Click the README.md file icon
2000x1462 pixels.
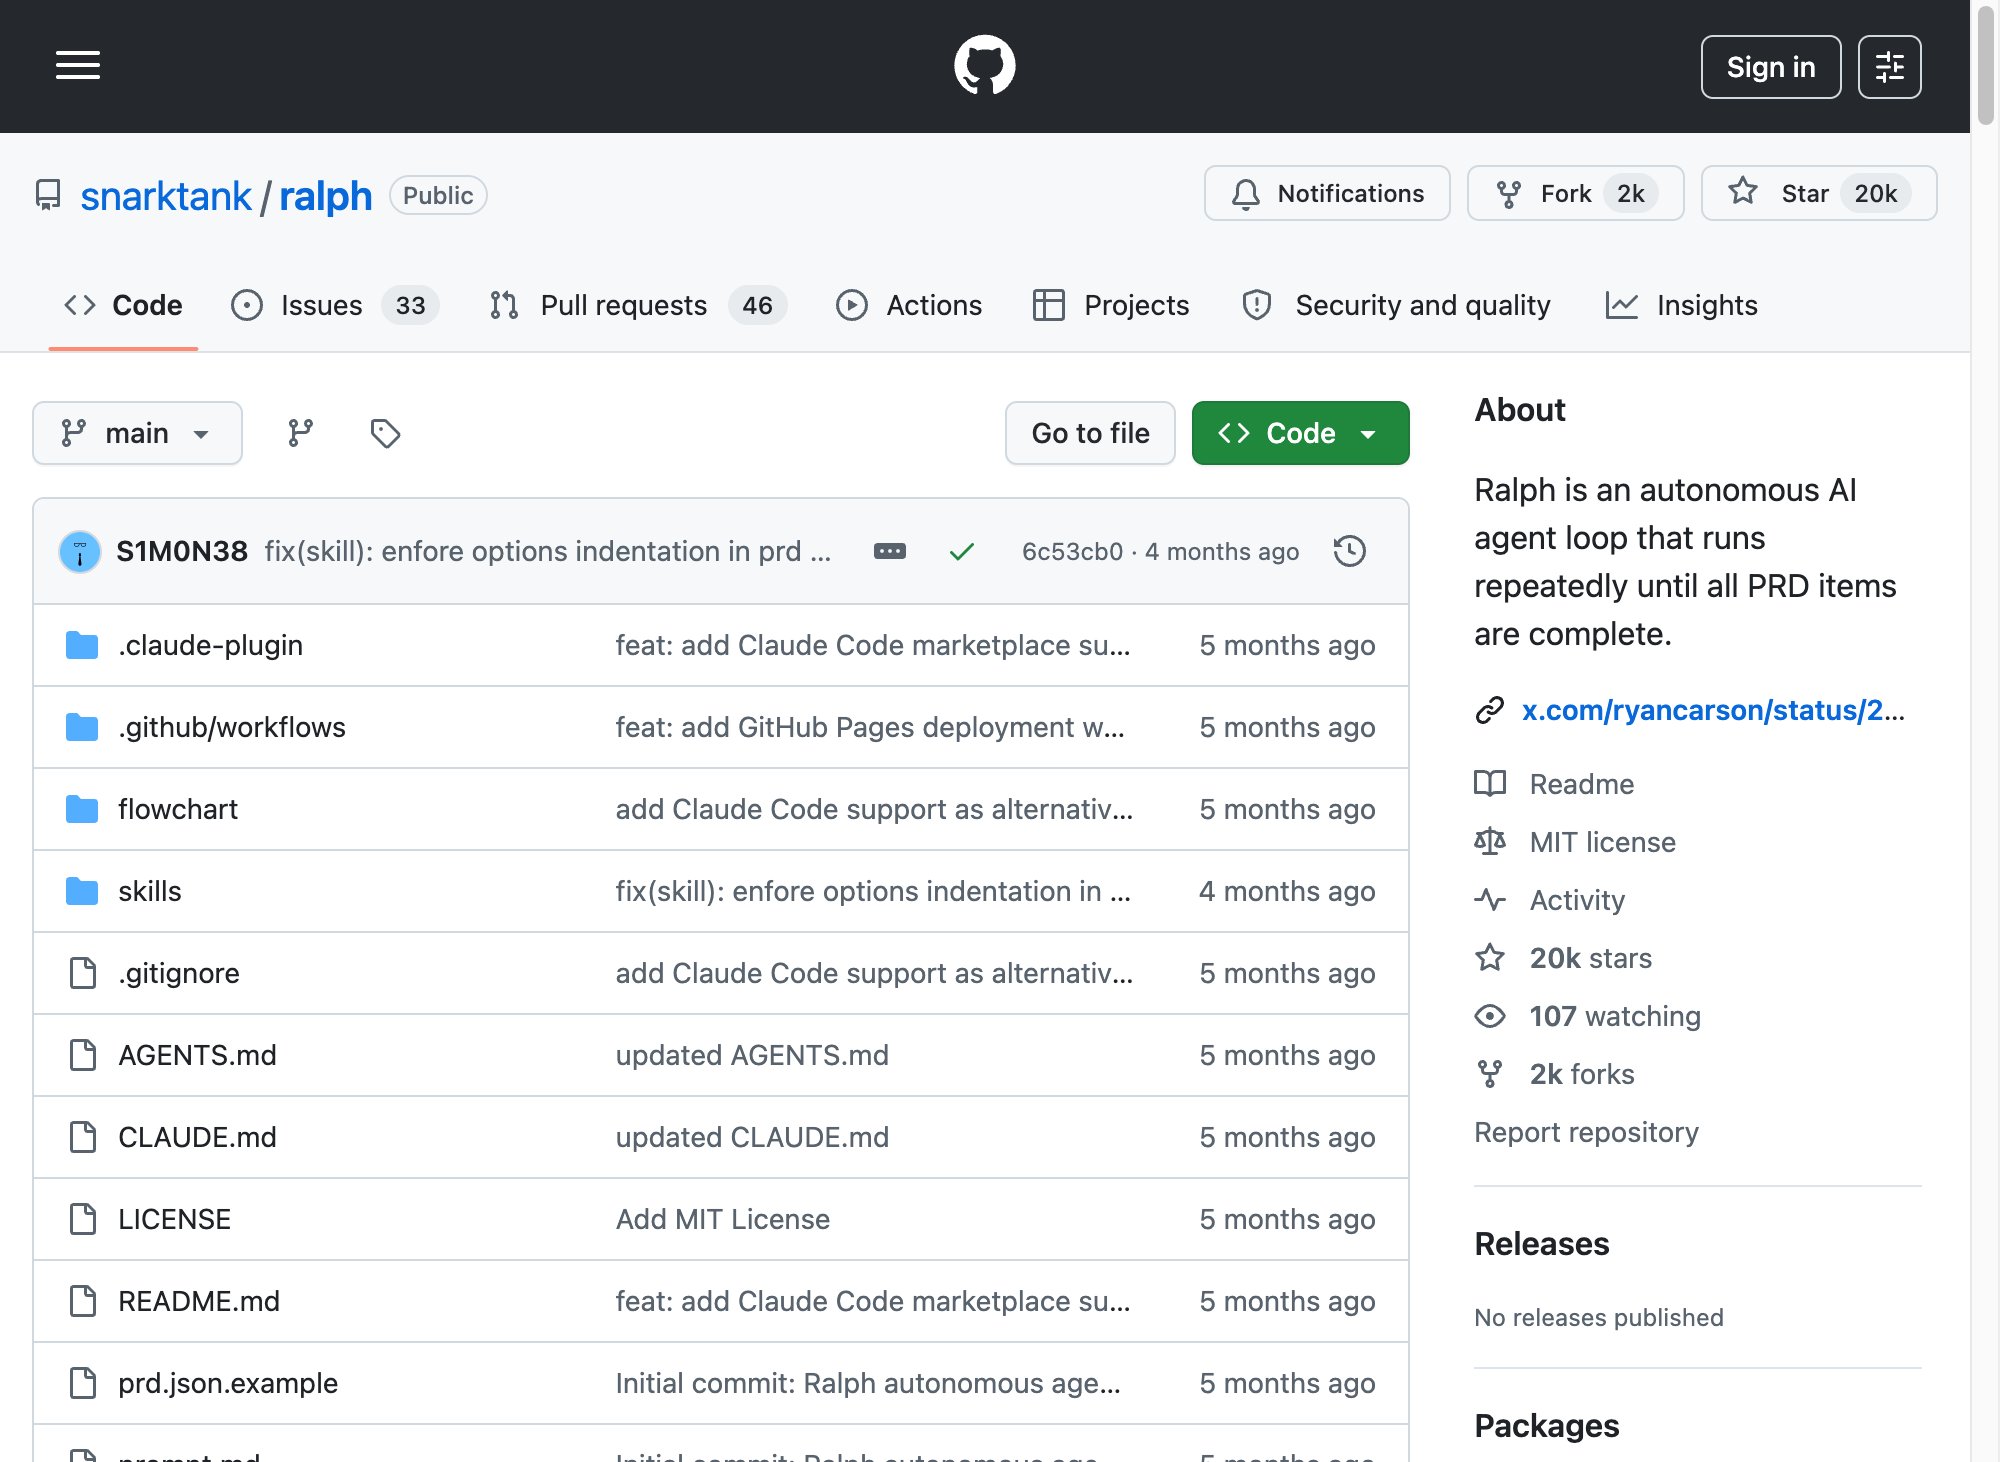(x=83, y=1301)
